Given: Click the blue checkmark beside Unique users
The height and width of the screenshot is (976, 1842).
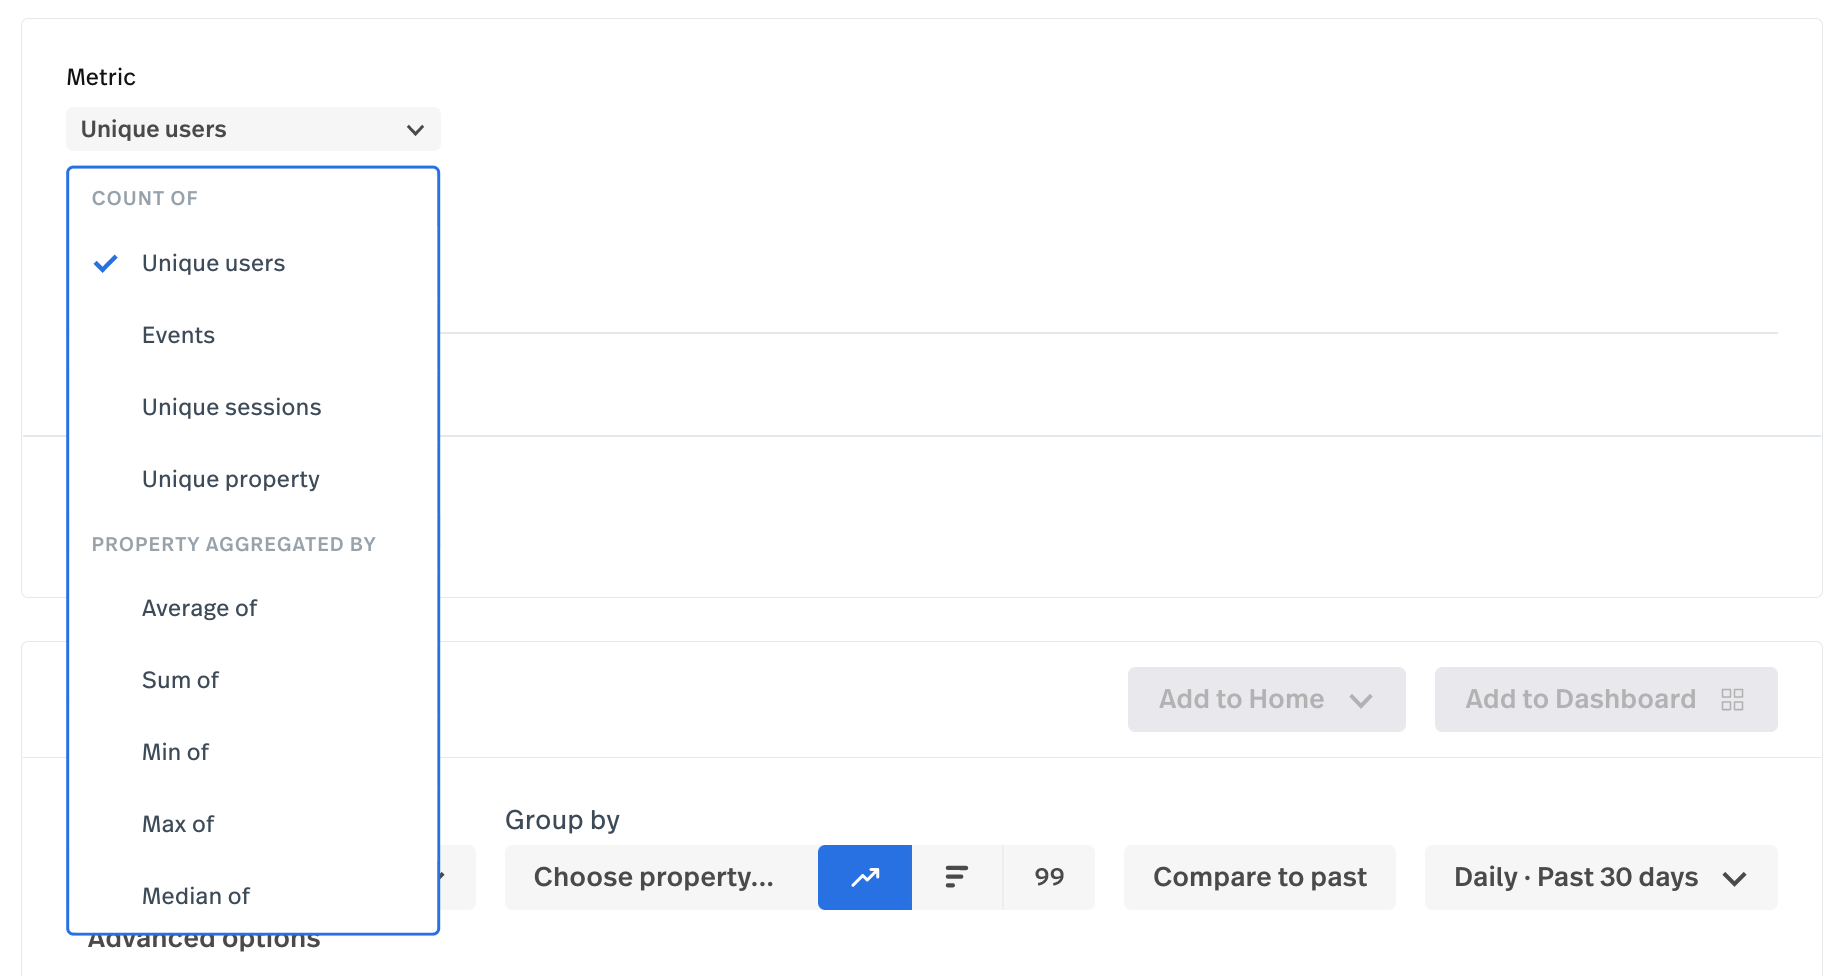Looking at the screenshot, I should [106, 263].
